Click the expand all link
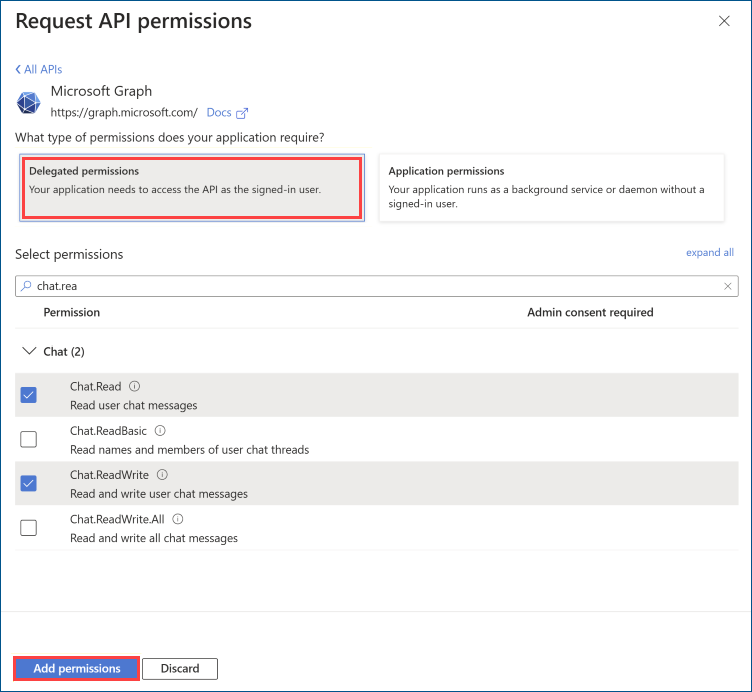Screen dimensions: 752x692 point(710,253)
